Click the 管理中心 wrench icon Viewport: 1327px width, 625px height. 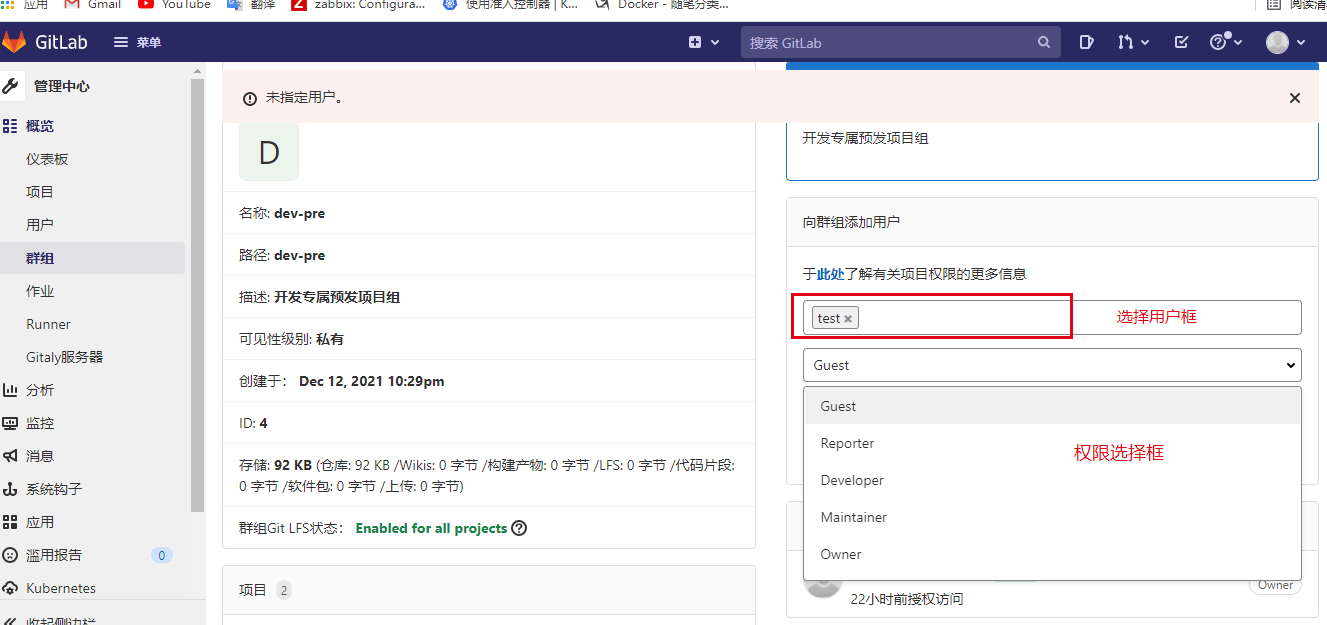click(11, 86)
